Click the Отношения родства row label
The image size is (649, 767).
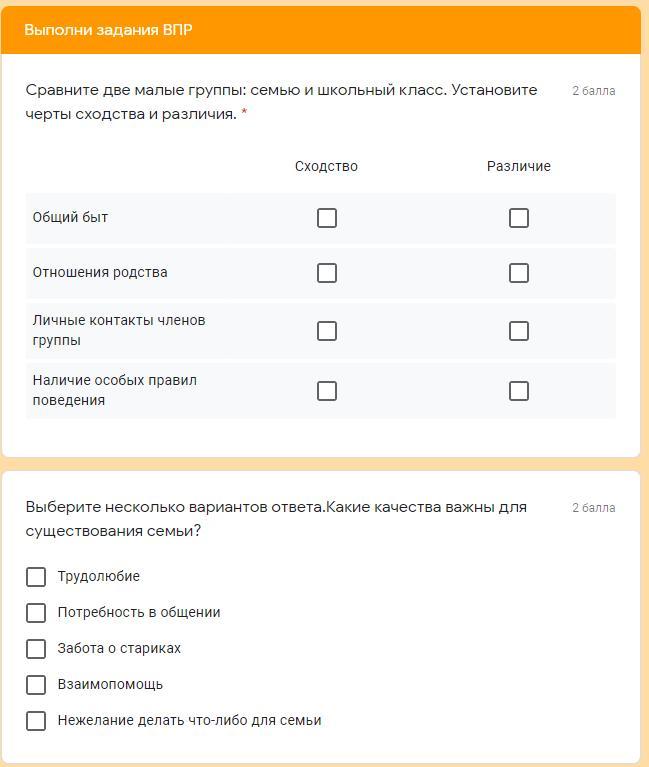click(100, 273)
